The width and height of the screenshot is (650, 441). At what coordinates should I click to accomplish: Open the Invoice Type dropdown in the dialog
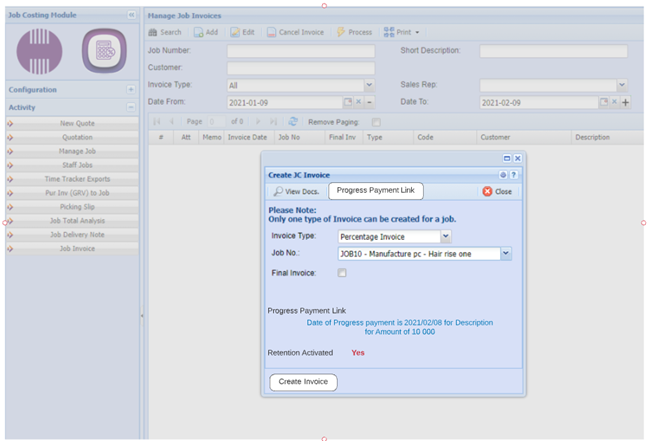pos(445,237)
